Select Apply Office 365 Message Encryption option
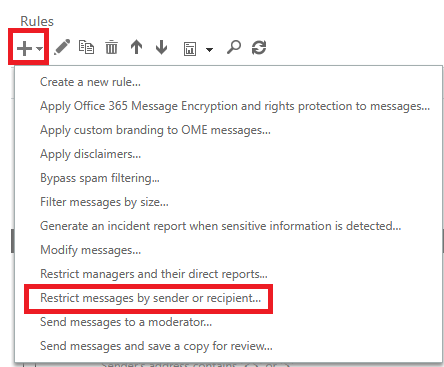This screenshot has width=444, height=367. pos(235,106)
